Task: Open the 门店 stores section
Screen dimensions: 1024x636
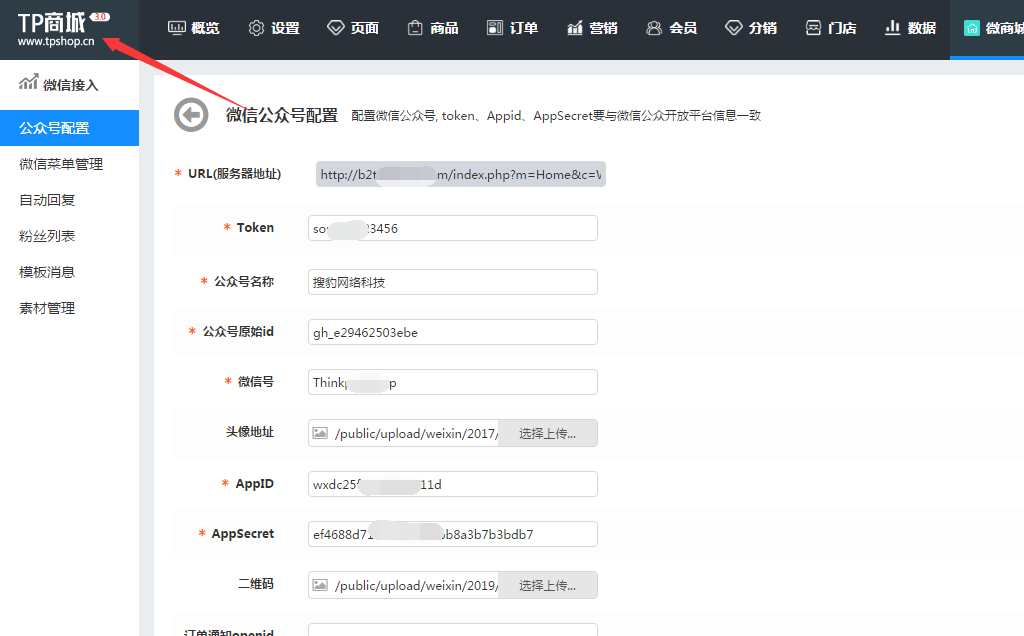Action: (831, 28)
